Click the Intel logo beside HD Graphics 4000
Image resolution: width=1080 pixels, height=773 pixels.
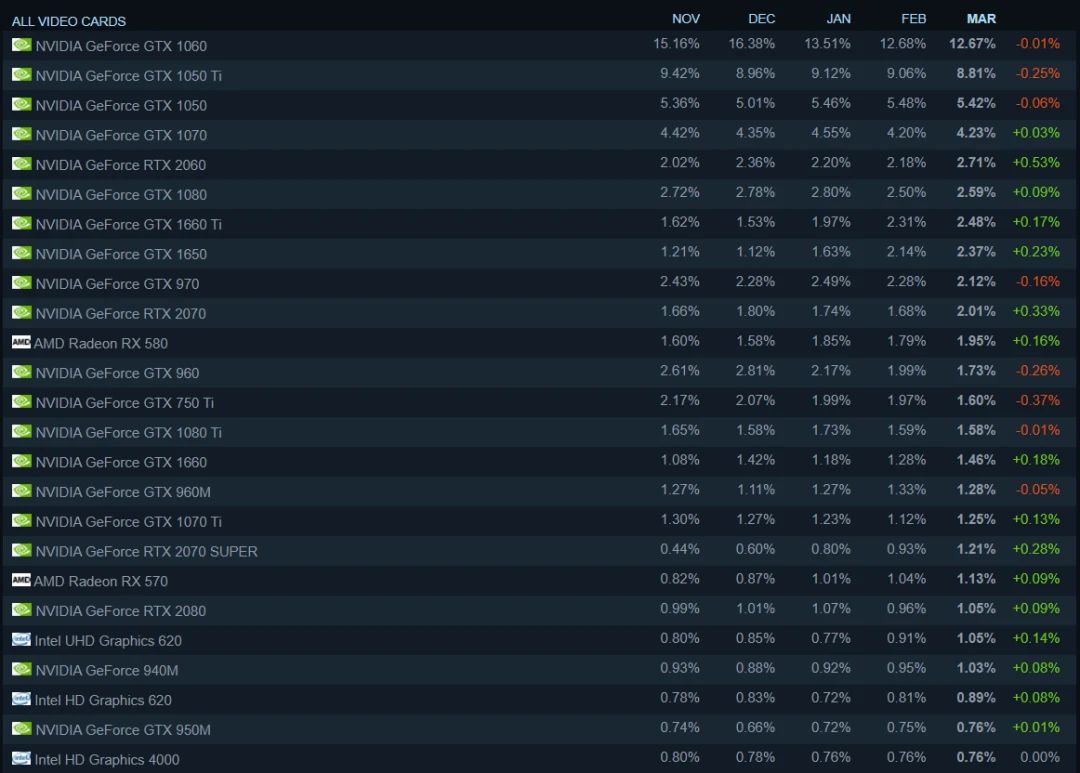pos(21,758)
